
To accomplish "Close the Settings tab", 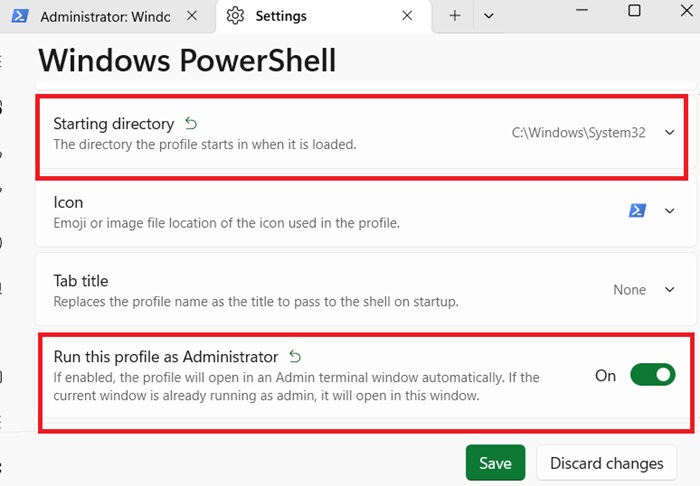I will 407,16.
